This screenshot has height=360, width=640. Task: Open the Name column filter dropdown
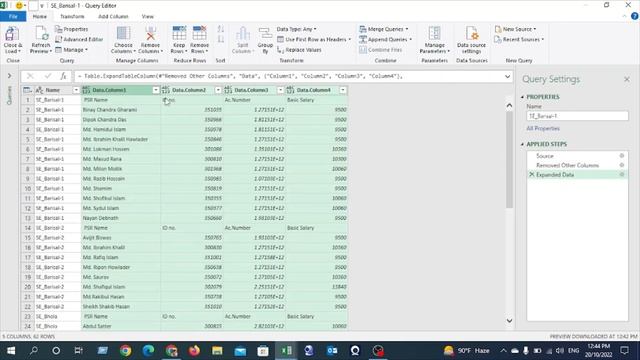76,90
